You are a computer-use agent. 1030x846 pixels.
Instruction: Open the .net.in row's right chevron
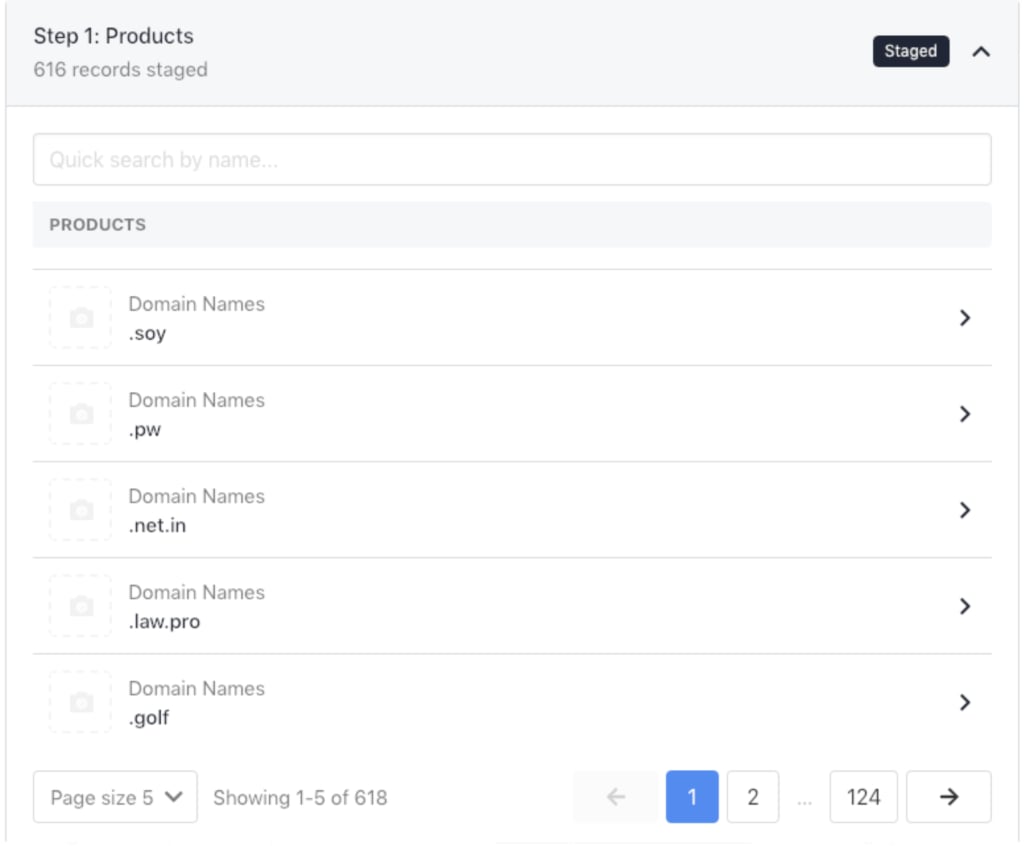964,510
